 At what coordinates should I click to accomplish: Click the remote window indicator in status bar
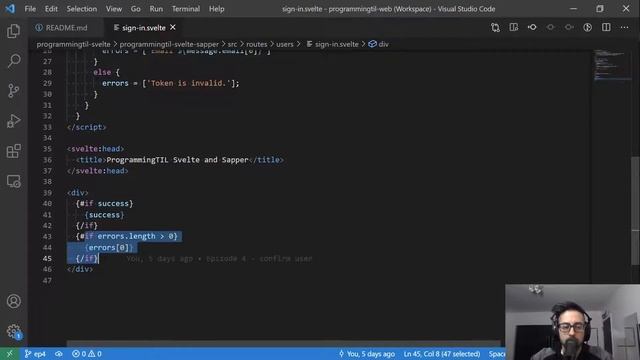coord(9,354)
